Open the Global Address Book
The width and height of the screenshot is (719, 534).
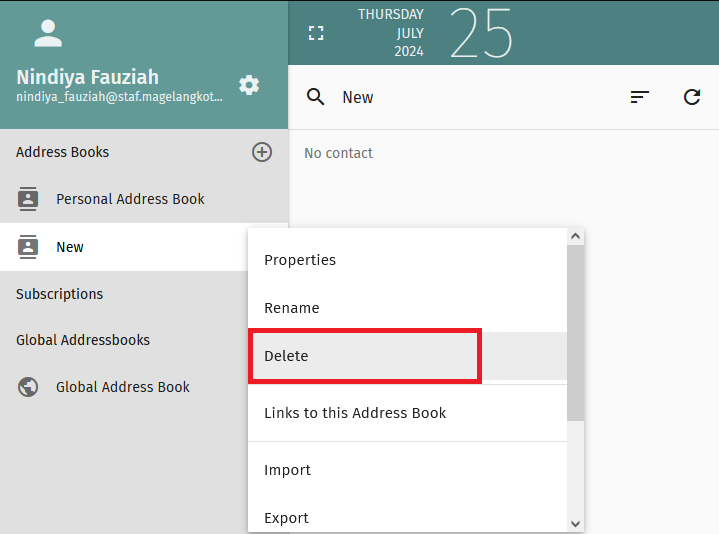[x=123, y=387]
